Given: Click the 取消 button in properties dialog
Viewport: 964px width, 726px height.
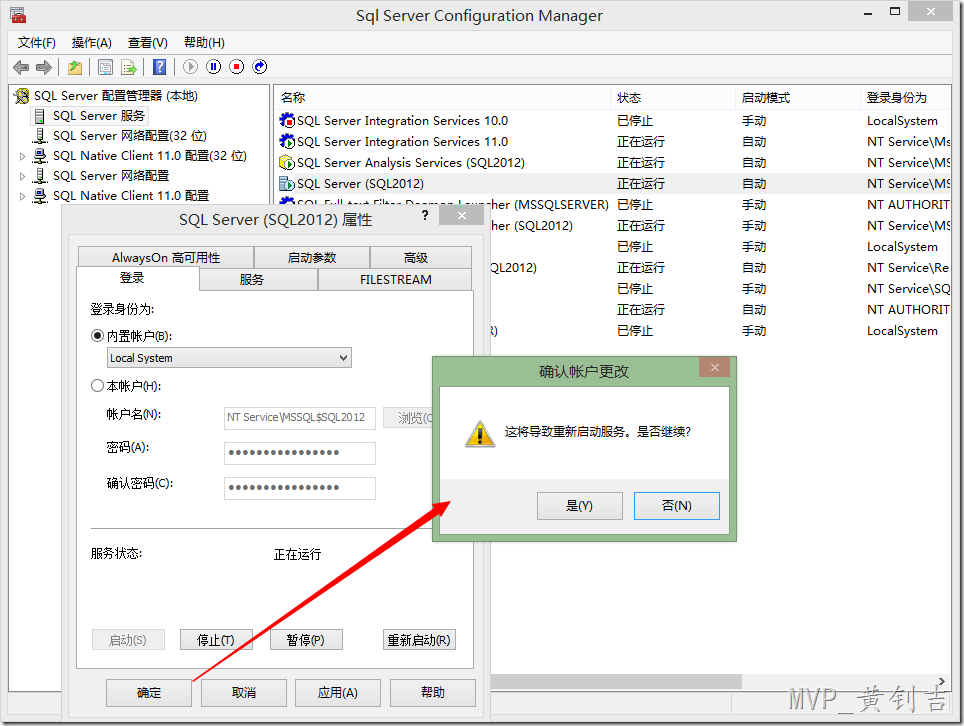Looking at the screenshot, I should click(x=244, y=693).
